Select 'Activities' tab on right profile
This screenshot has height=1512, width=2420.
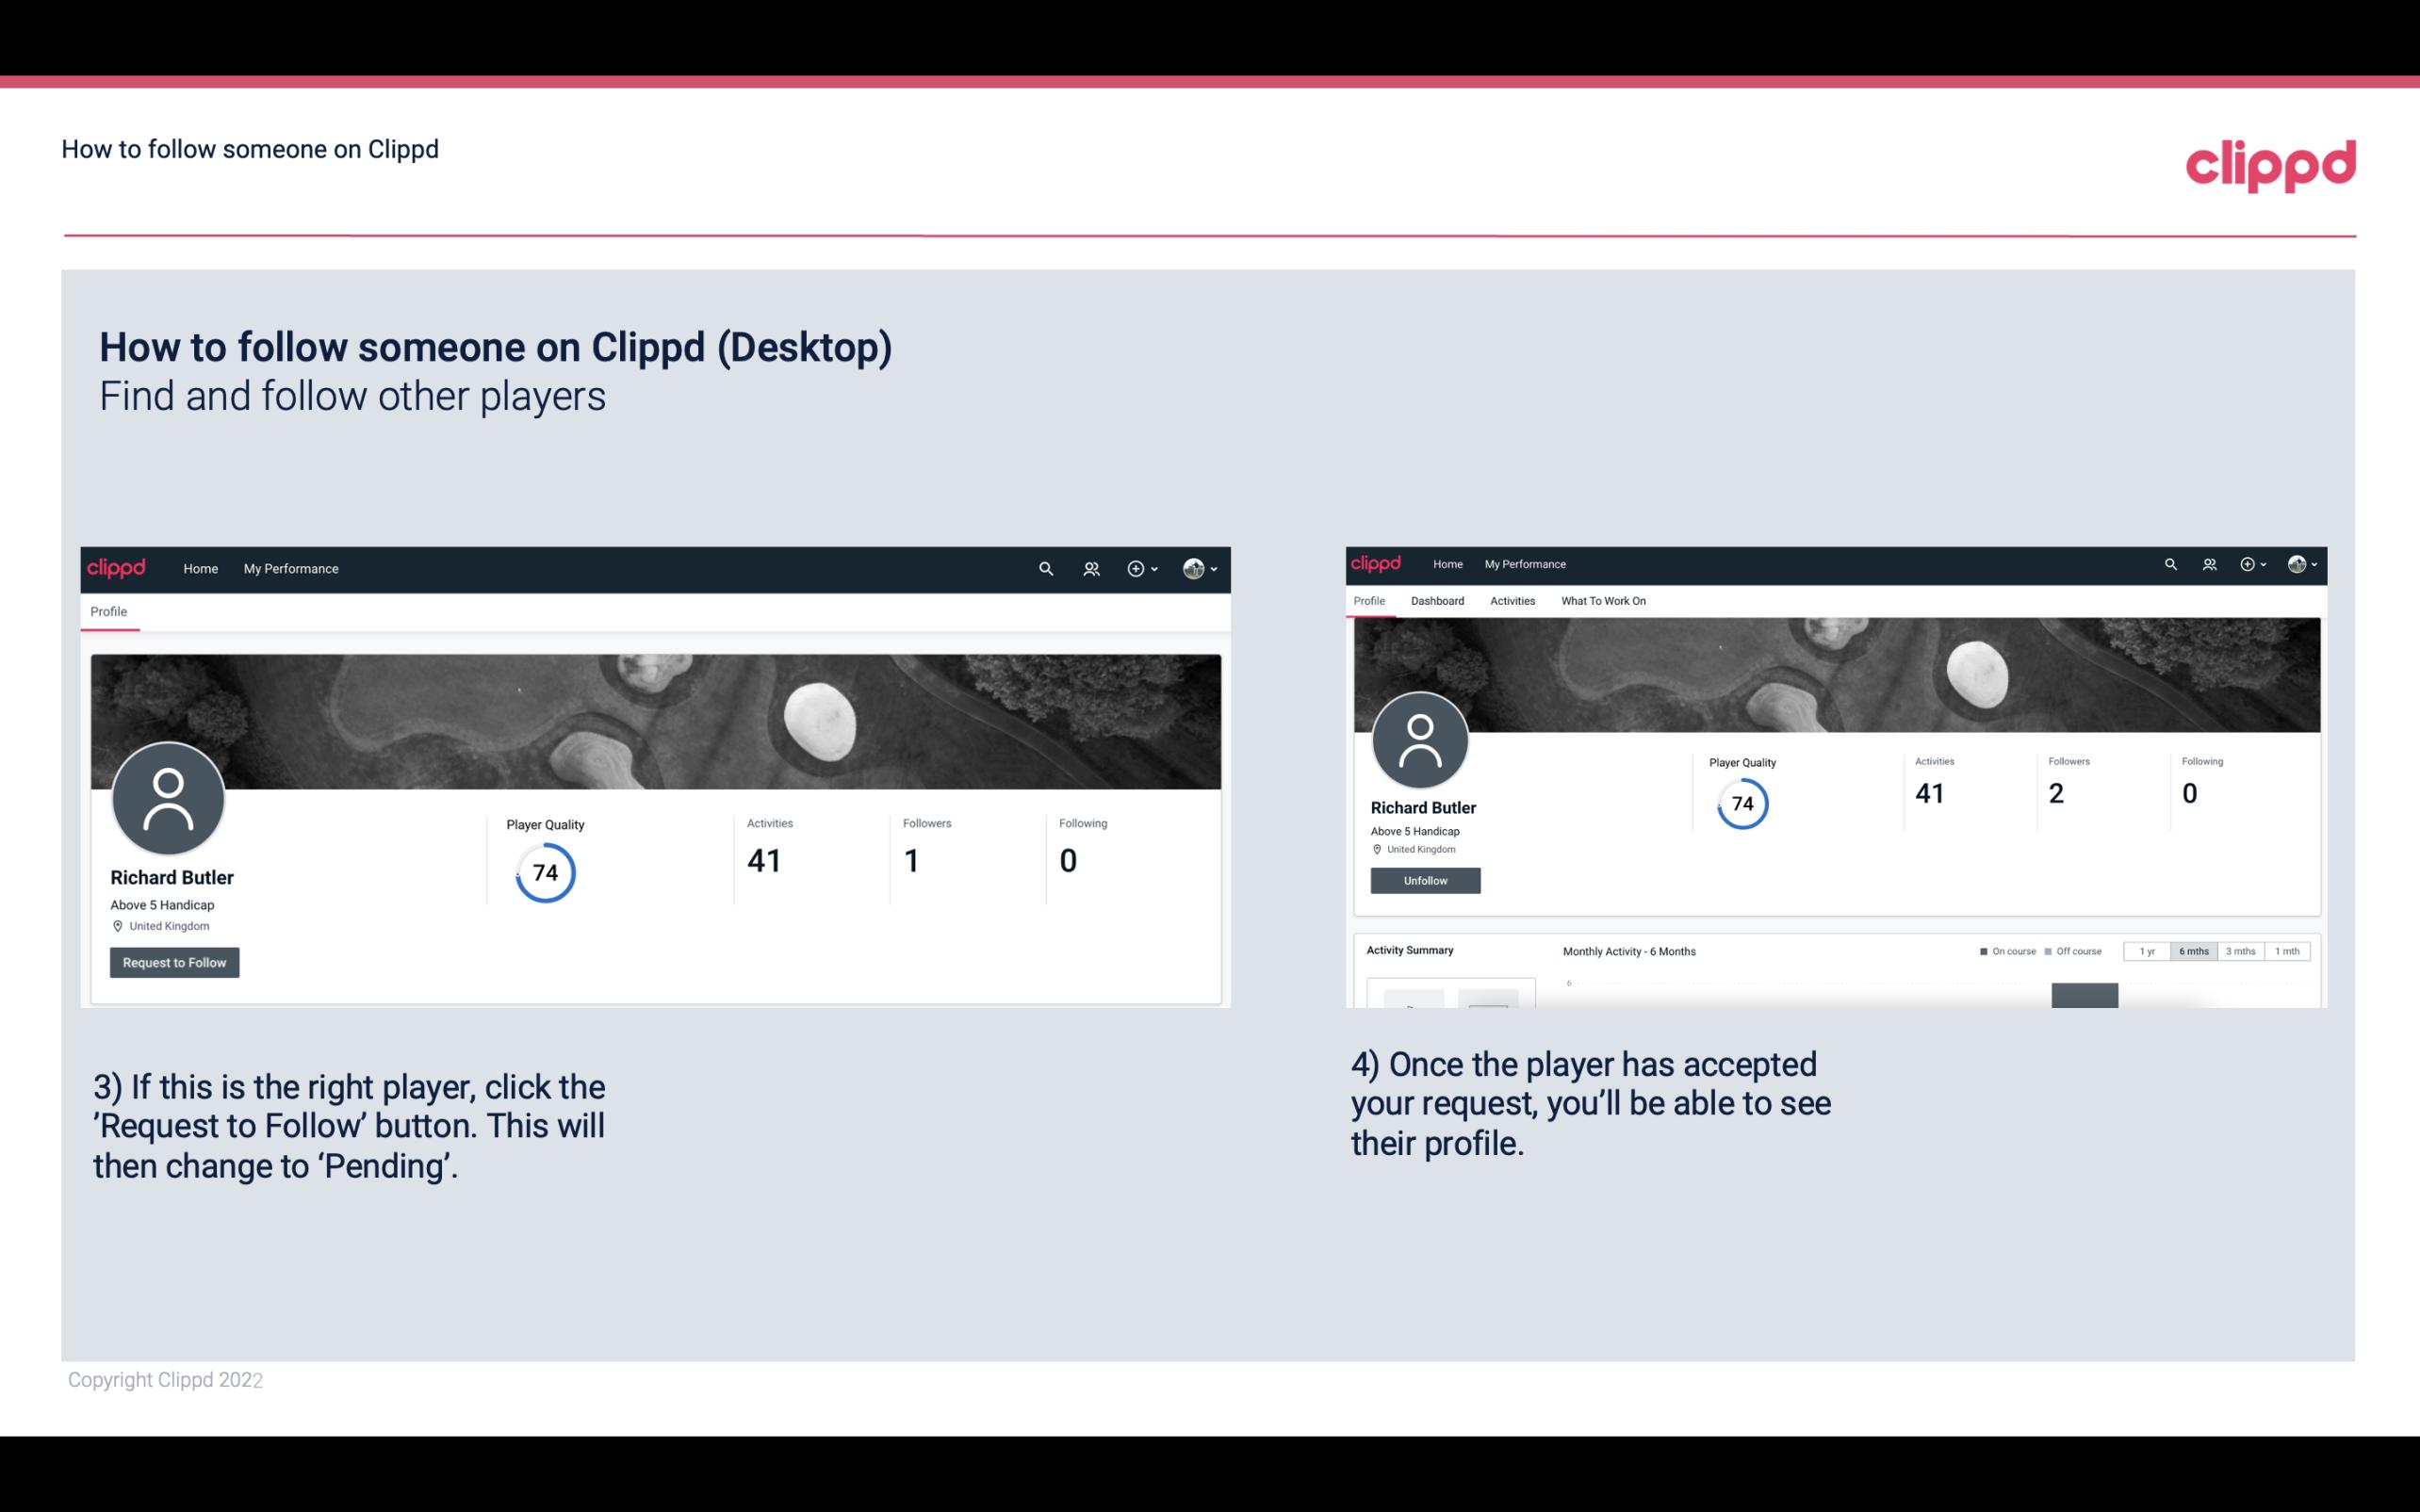[x=1509, y=601]
